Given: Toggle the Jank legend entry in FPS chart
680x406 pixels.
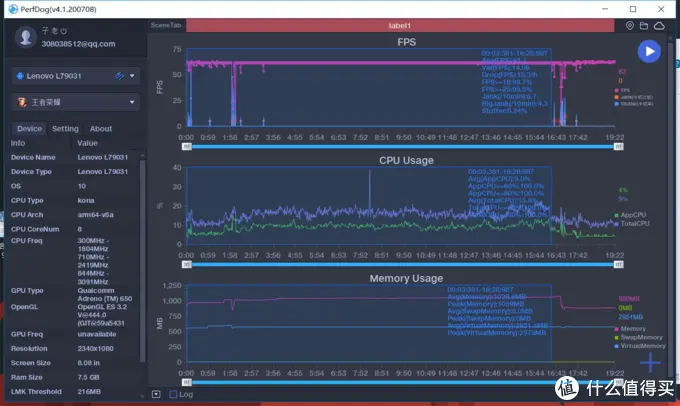Looking at the screenshot, I should (x=633, y=97).
